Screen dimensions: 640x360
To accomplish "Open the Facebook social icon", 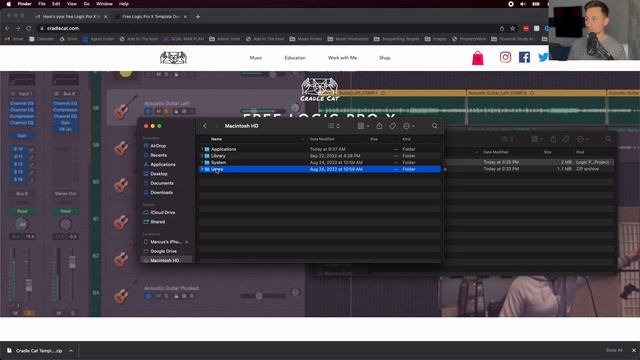I will point(524,57).
